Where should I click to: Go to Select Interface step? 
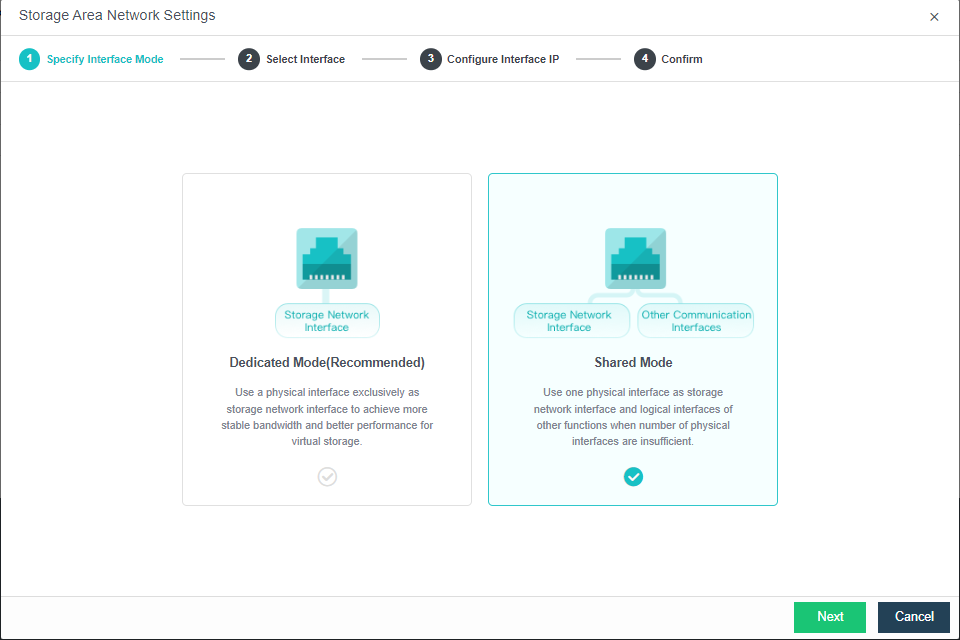click(x=305, y=59)
